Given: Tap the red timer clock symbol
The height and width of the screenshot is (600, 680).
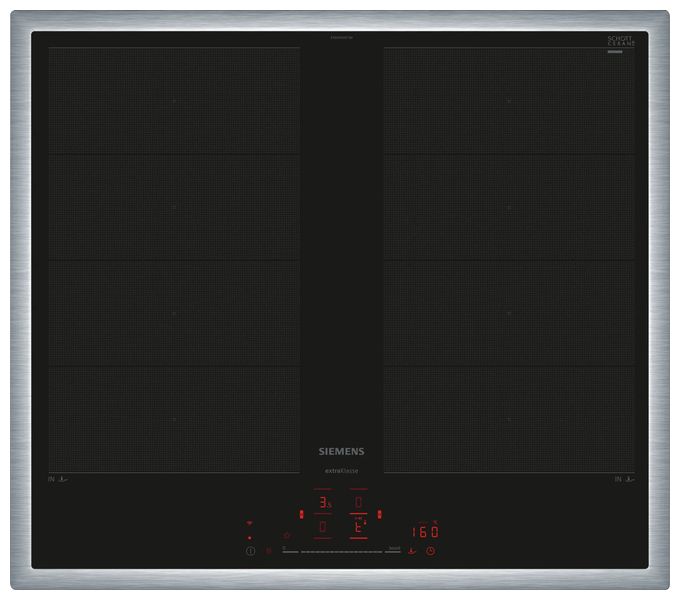Looking at the screenshot, I should [430, 551].
